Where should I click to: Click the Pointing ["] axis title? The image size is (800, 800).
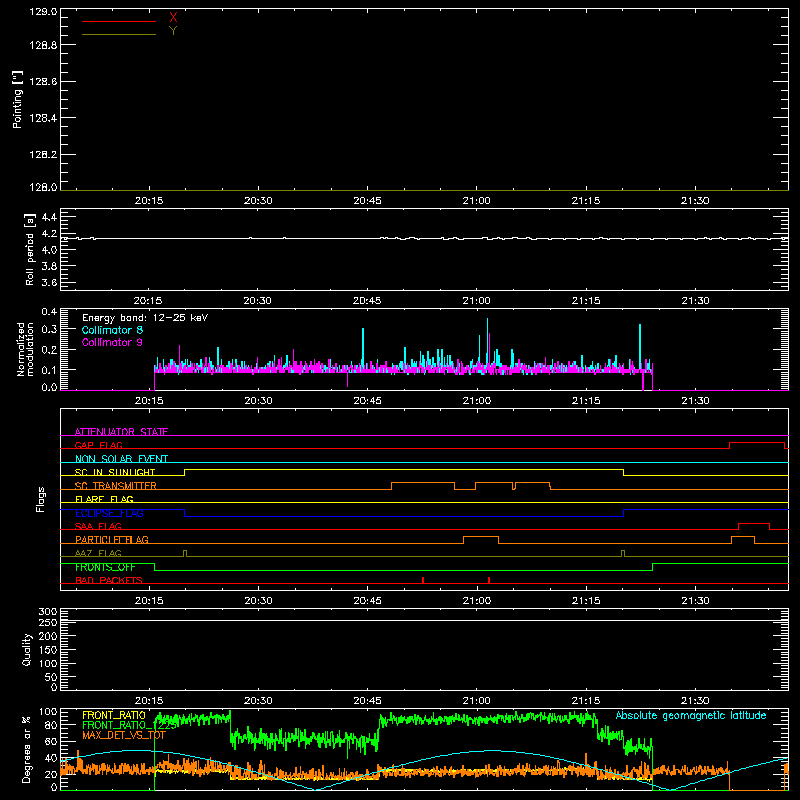coord(17,99)
